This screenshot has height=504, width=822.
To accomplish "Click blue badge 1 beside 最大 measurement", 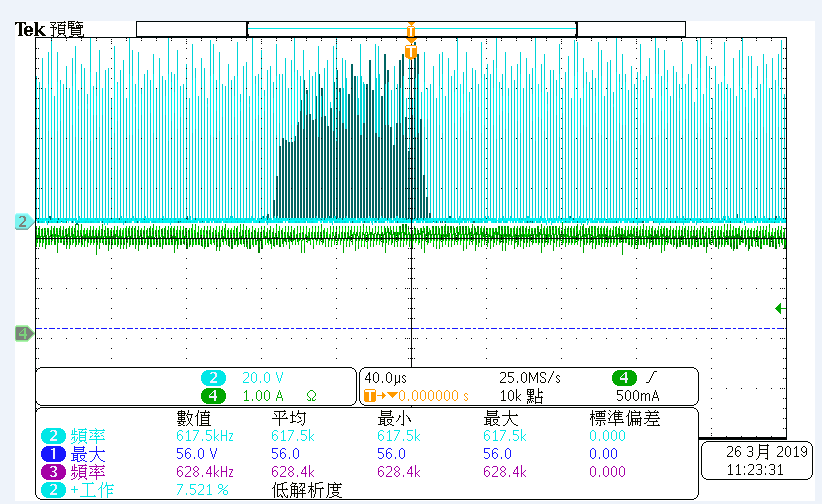I will pos(53,454).
